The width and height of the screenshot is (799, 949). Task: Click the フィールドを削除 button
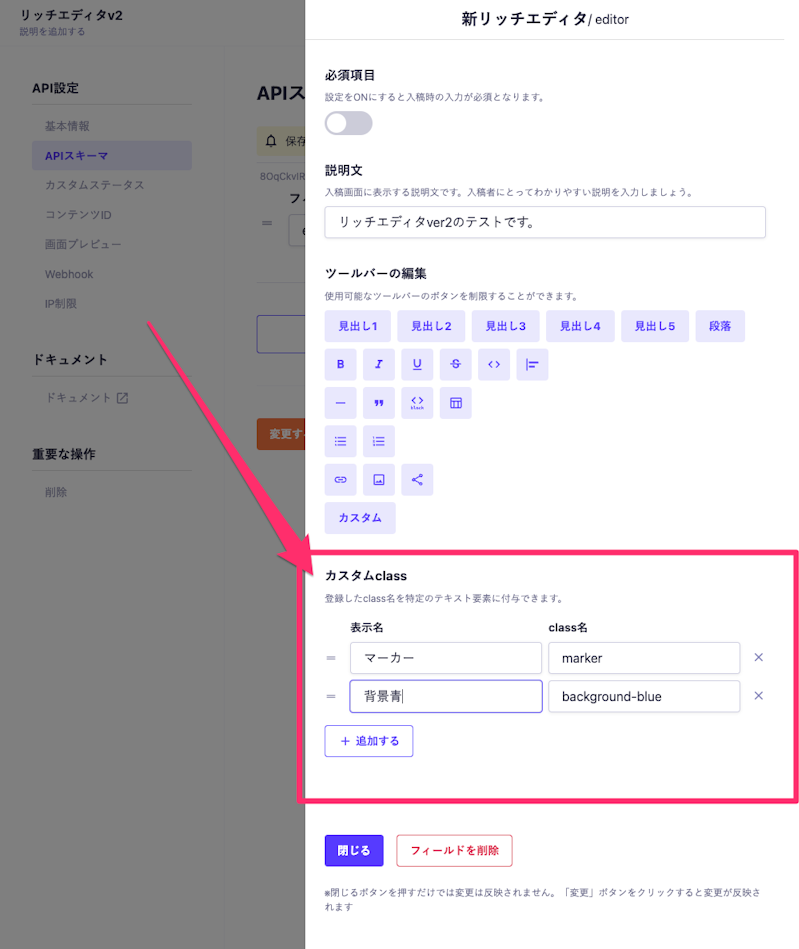[x=455, y=850]
